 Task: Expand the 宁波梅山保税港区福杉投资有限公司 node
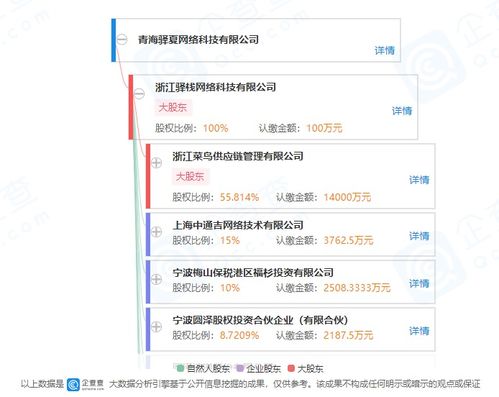tap(156, 279)
